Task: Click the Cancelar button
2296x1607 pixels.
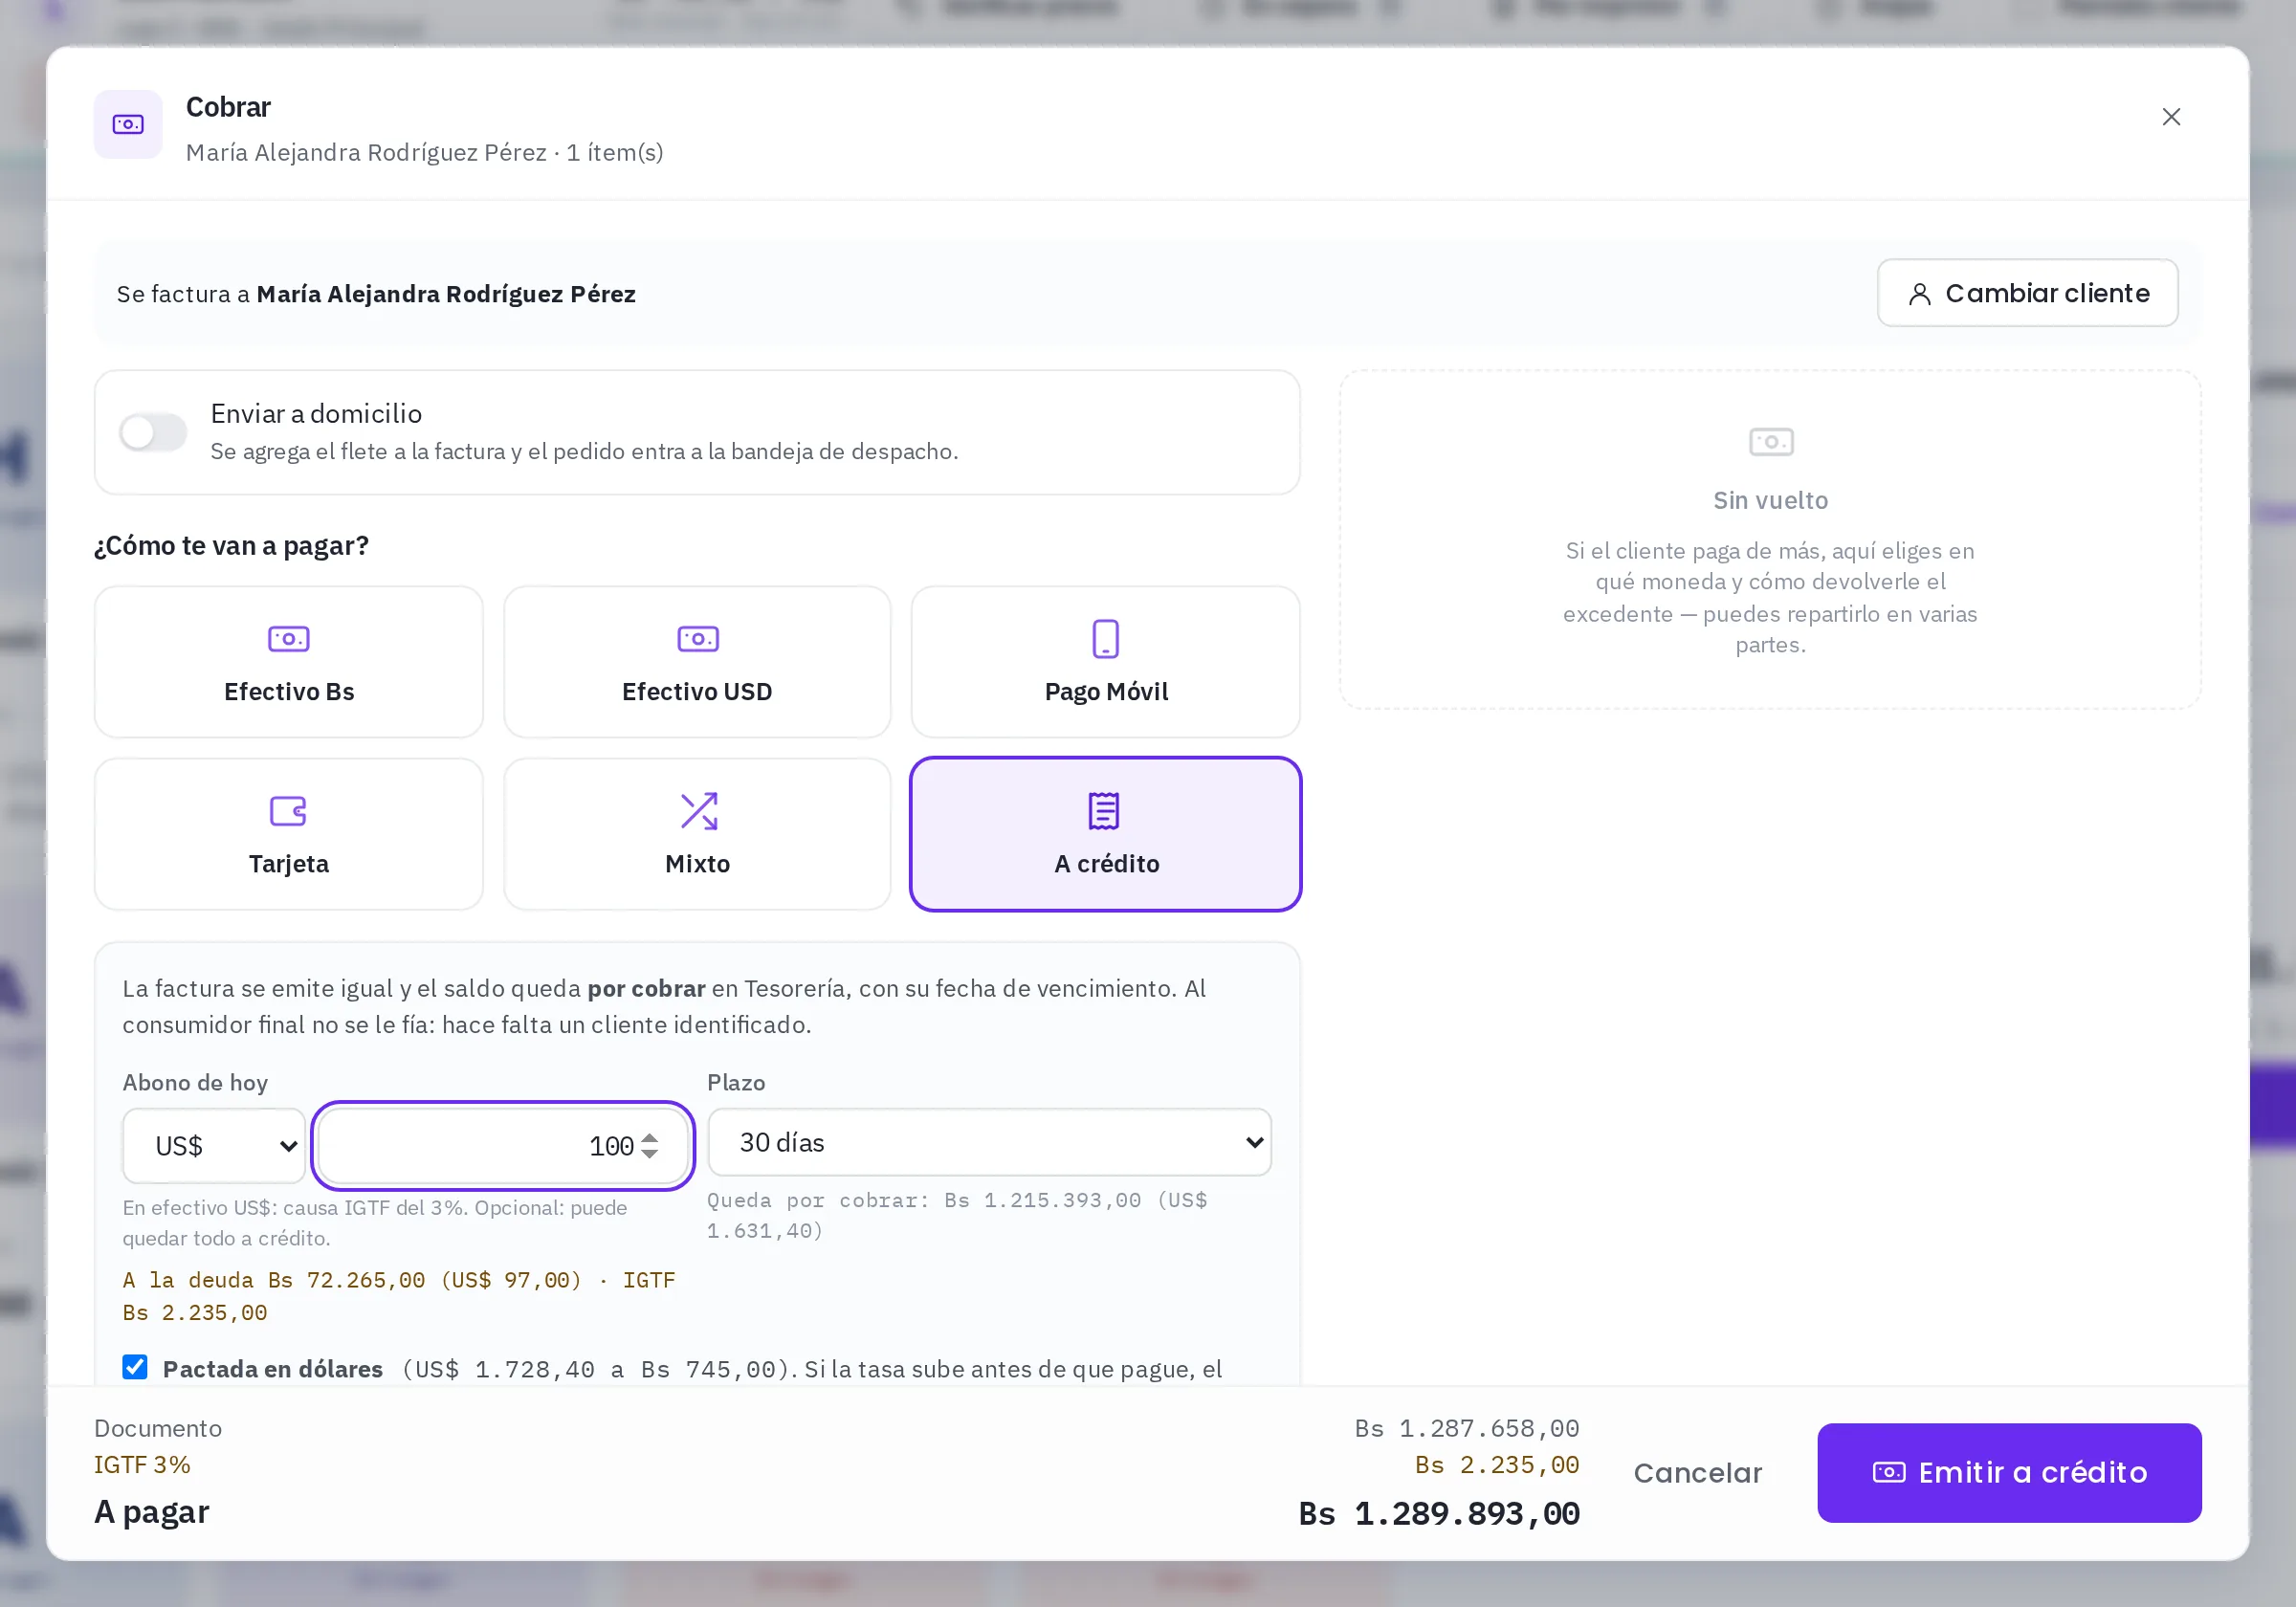Action: click(x=1697, y=1473)
